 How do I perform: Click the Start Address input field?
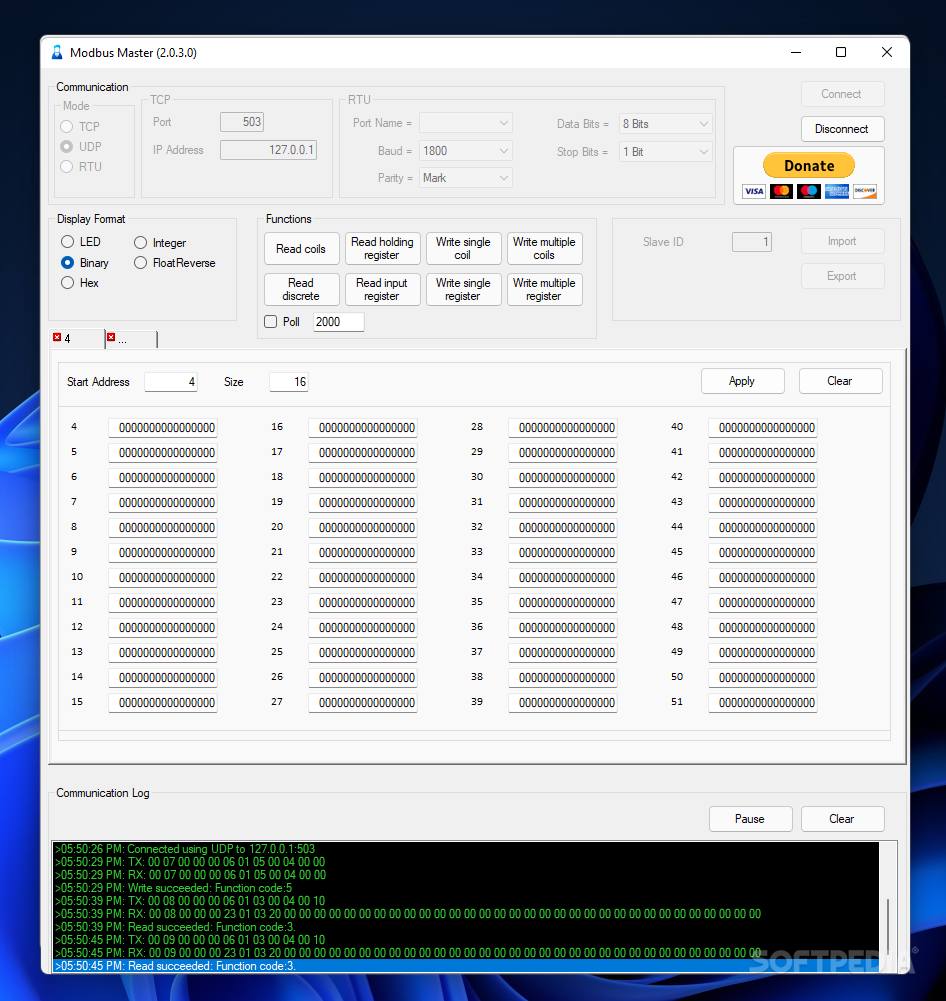click(x=170, y=382)
